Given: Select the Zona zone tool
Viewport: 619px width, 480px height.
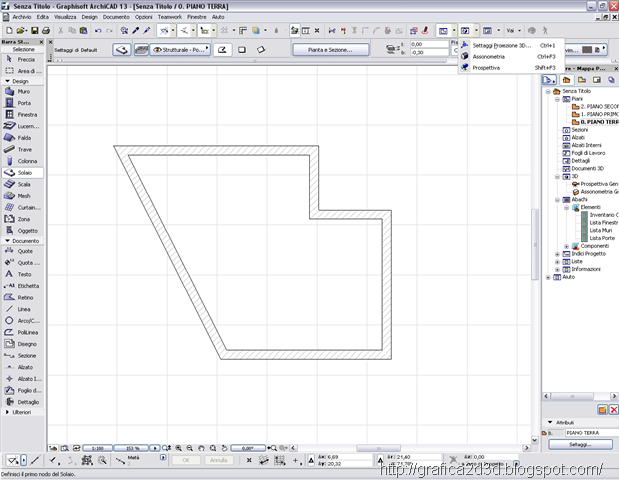Looking at the screenshot, I should pyautogui.click(x=23, y=219).
